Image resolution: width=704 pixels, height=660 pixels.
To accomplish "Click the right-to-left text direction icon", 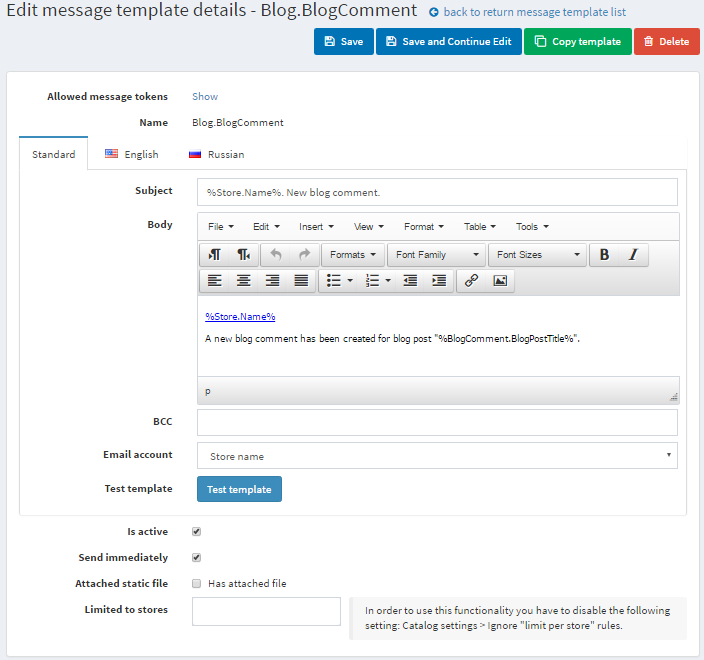I will tap(243, 255).
